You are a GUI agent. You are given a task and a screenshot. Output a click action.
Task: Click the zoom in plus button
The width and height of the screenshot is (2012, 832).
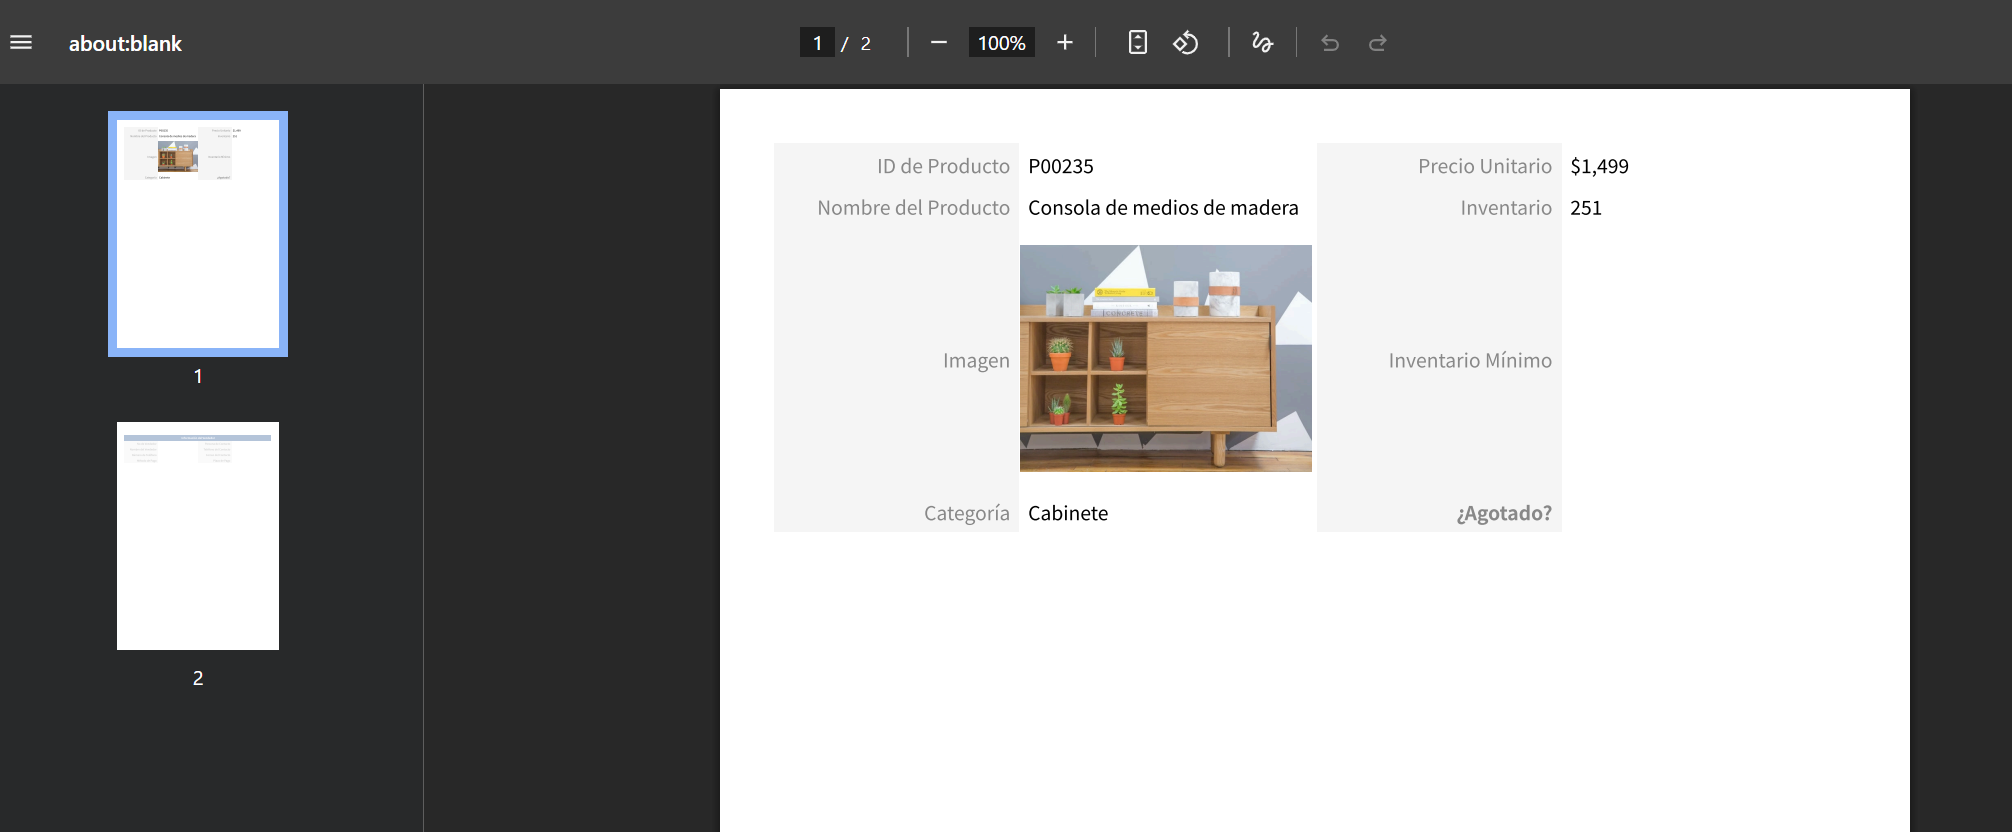(1064, 42)
